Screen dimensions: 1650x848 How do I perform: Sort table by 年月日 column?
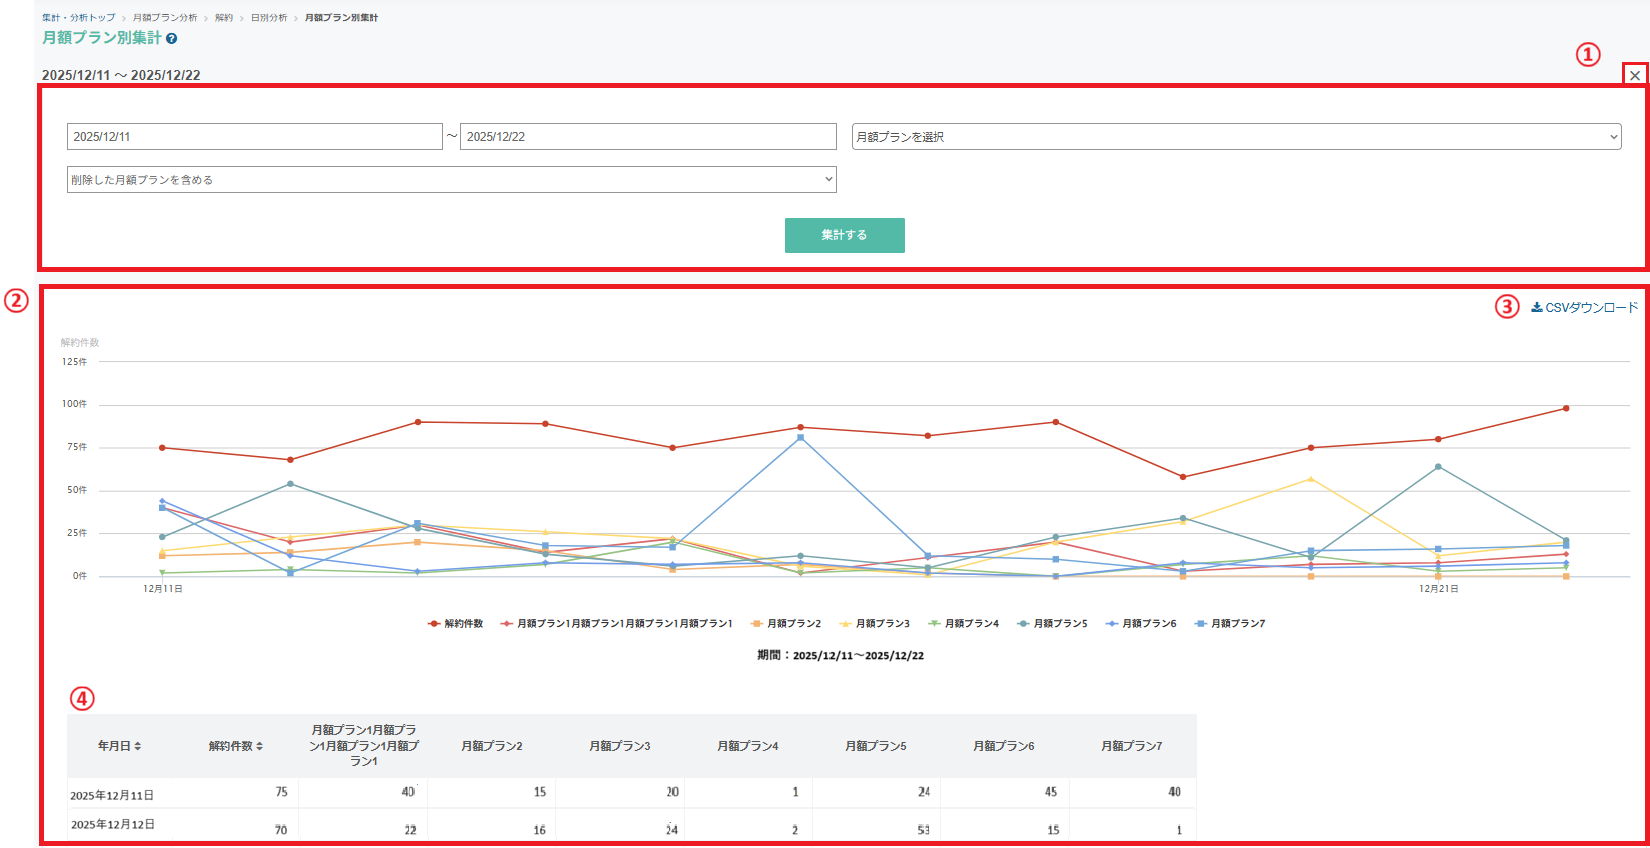119,746
